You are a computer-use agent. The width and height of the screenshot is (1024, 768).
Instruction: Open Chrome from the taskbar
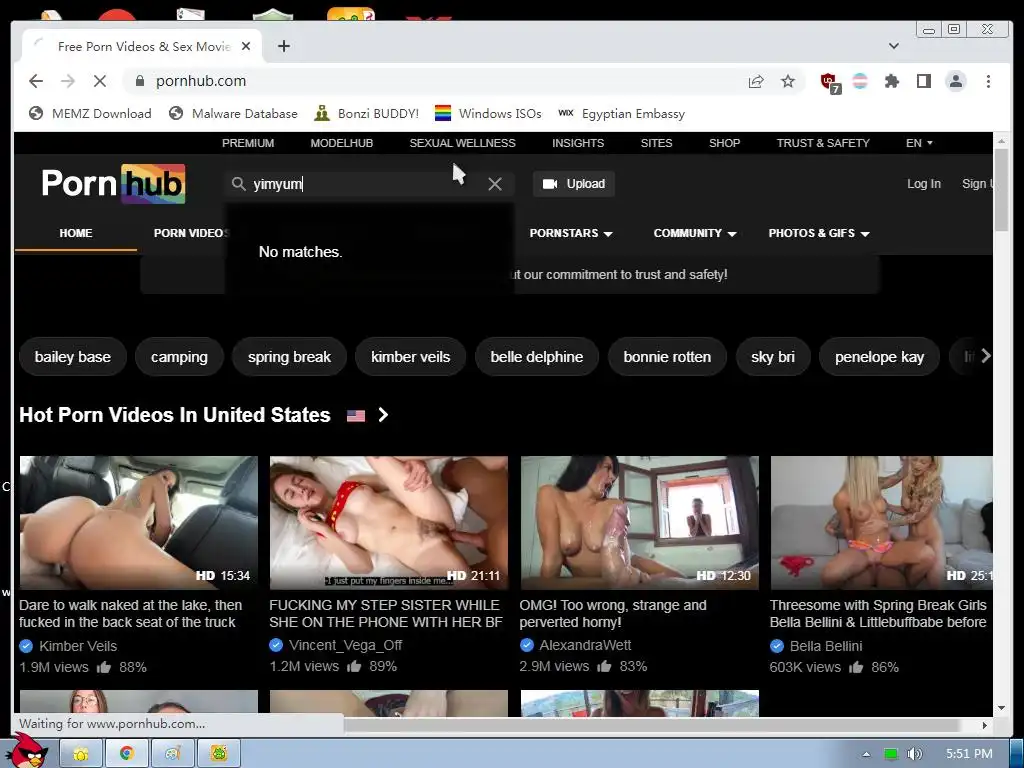pos(127,754)
